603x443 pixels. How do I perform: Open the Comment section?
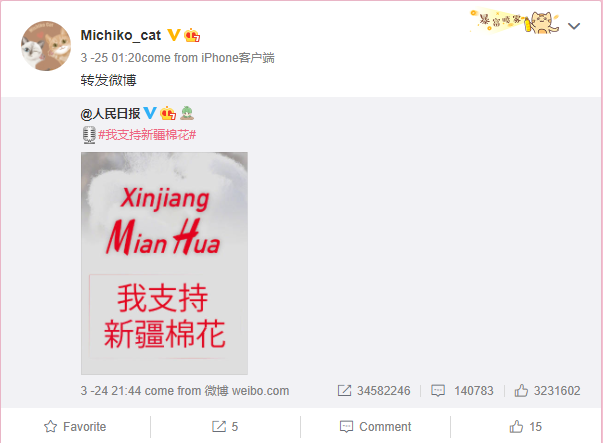375,426
